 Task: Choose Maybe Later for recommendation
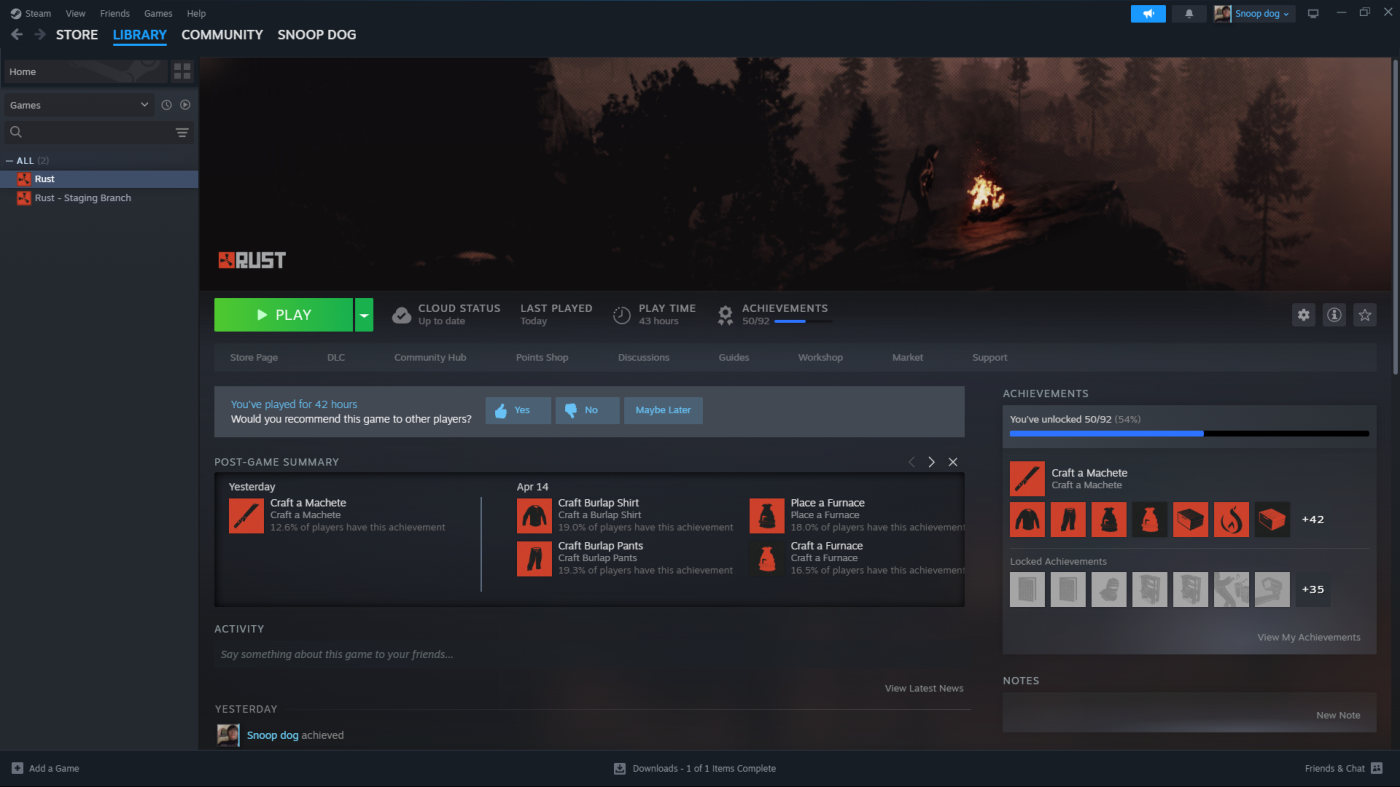tap(663, 410)
